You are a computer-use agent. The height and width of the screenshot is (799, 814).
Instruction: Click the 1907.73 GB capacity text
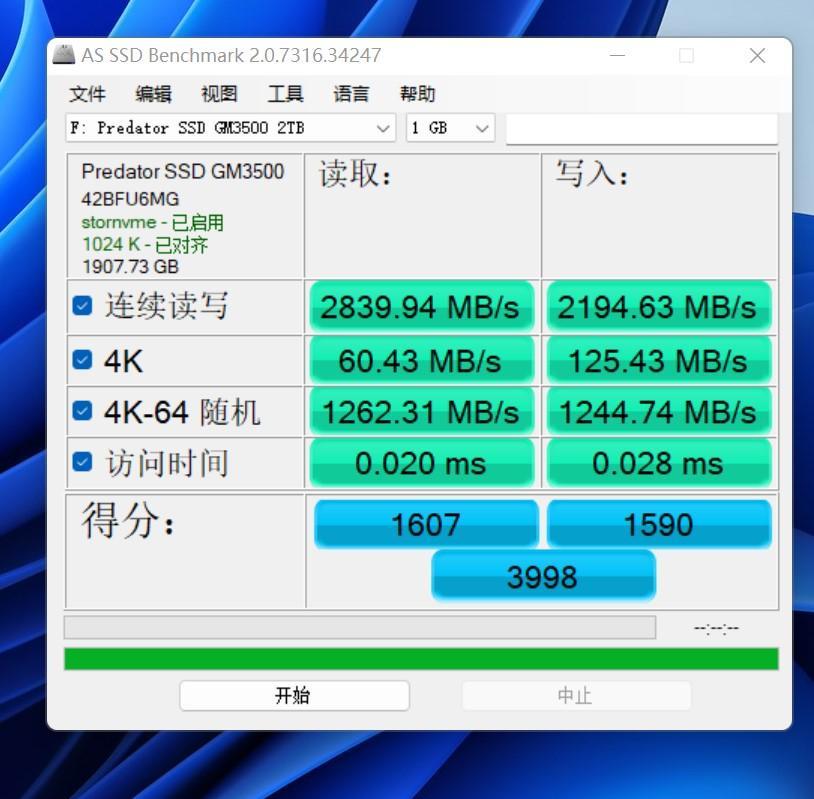(x=130, y=267)
